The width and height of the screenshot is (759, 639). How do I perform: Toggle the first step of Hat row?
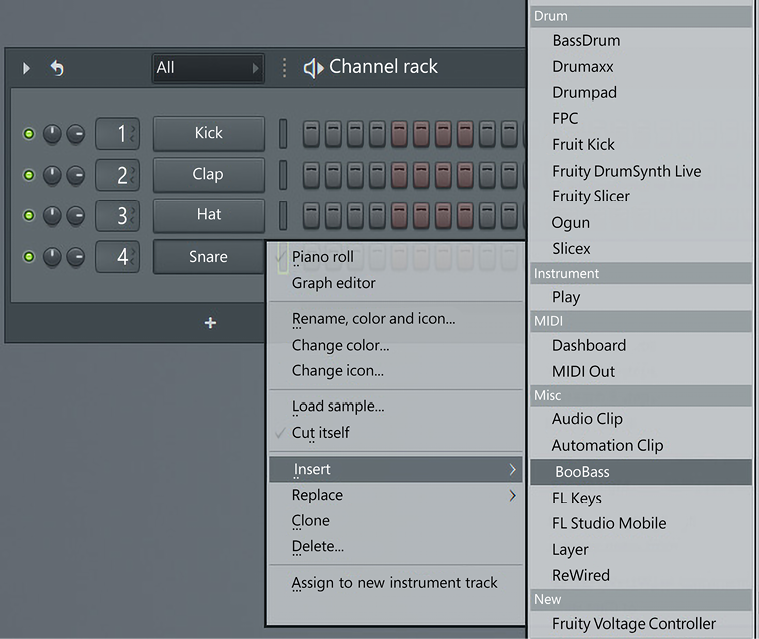pyautogui.click(x=311, y=215)
